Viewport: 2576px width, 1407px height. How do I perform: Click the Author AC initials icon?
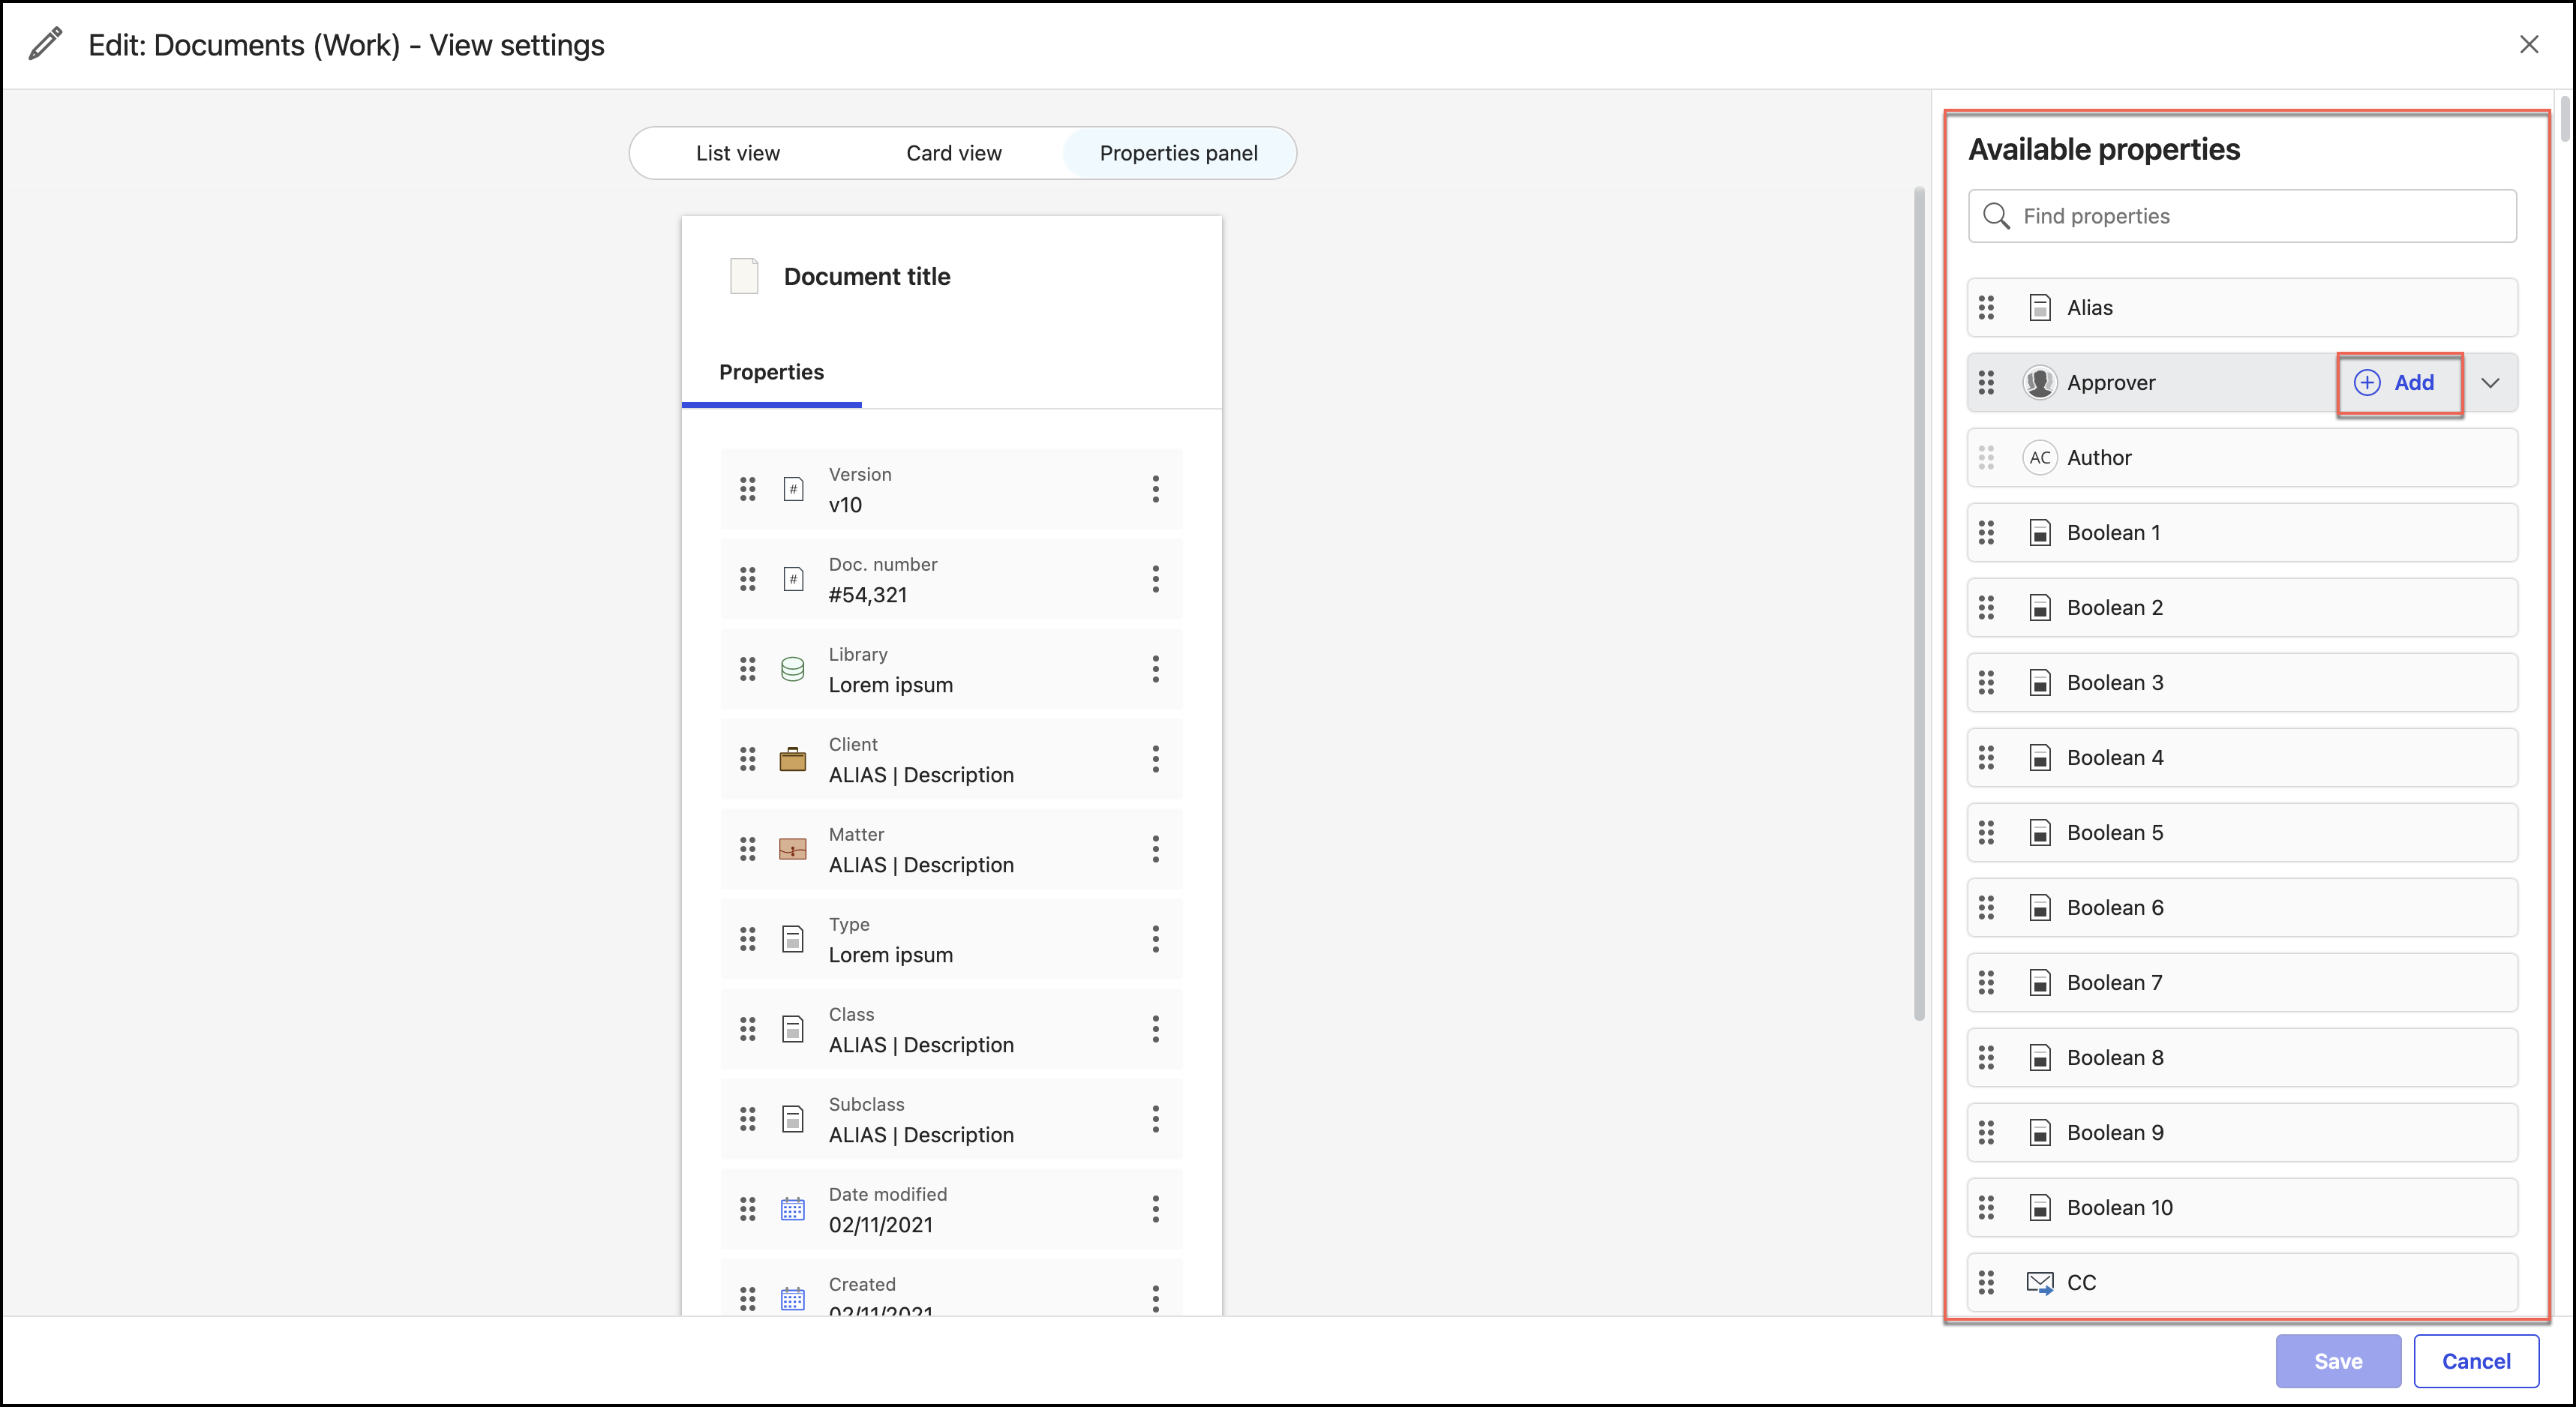coord(2039,457)
